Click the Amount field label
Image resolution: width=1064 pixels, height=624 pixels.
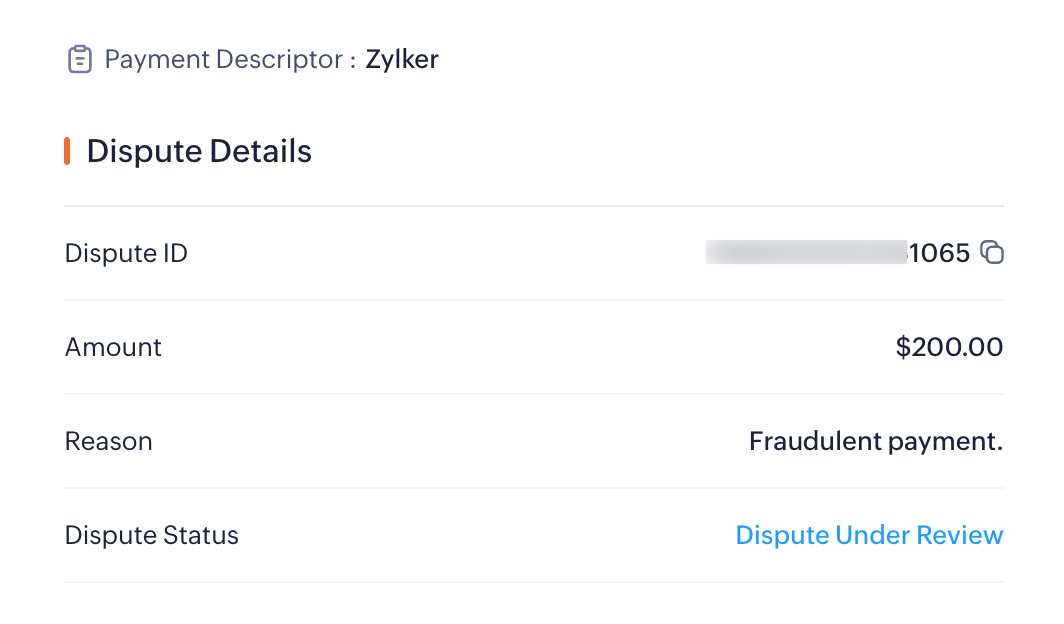click(113, 347)
